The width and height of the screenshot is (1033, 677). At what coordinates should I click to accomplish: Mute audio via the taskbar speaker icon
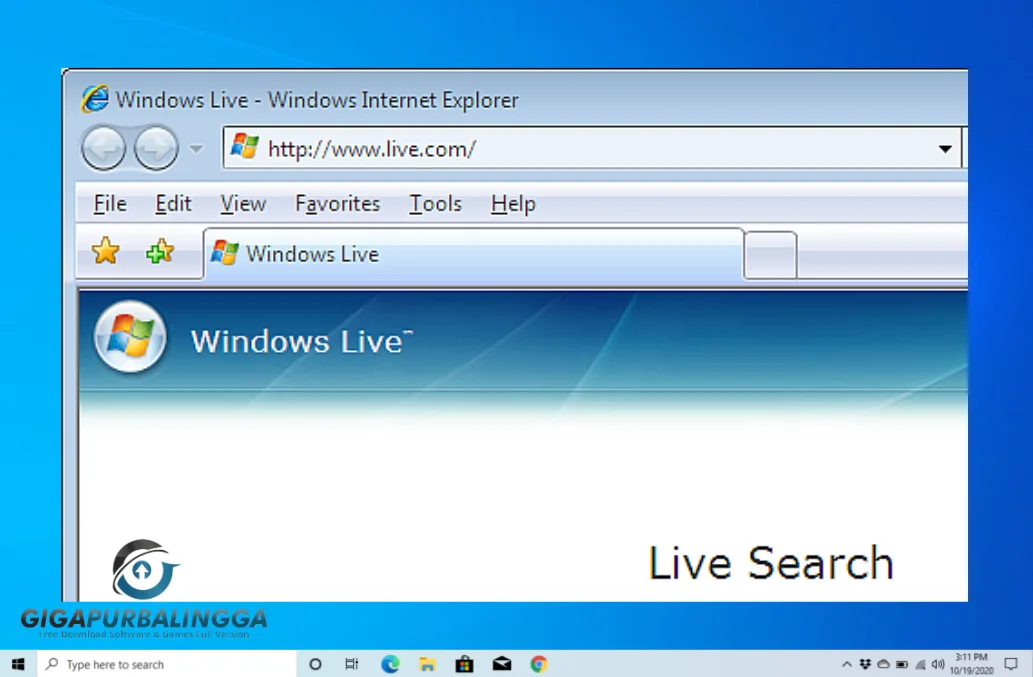click(x=938, y=663)
